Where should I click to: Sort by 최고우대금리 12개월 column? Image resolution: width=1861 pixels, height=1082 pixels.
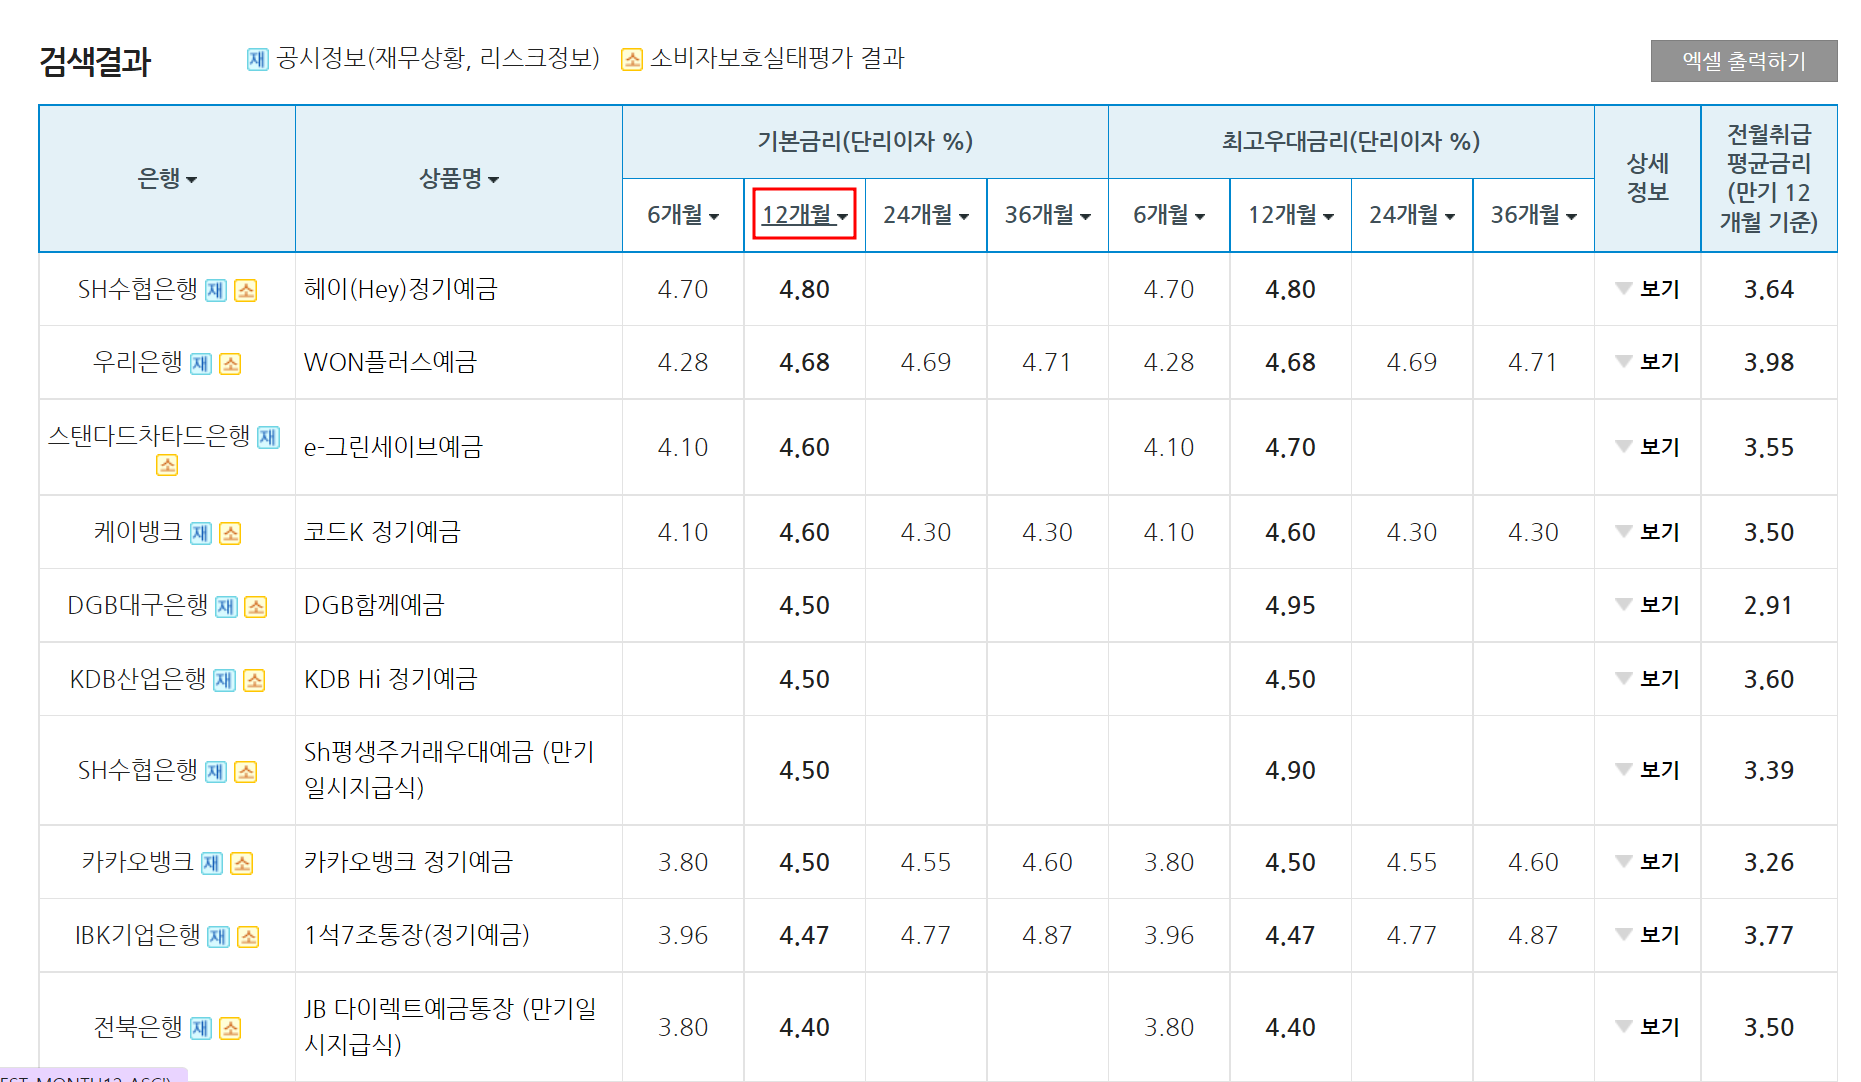pyautogui.click(x=1290, y=215)
